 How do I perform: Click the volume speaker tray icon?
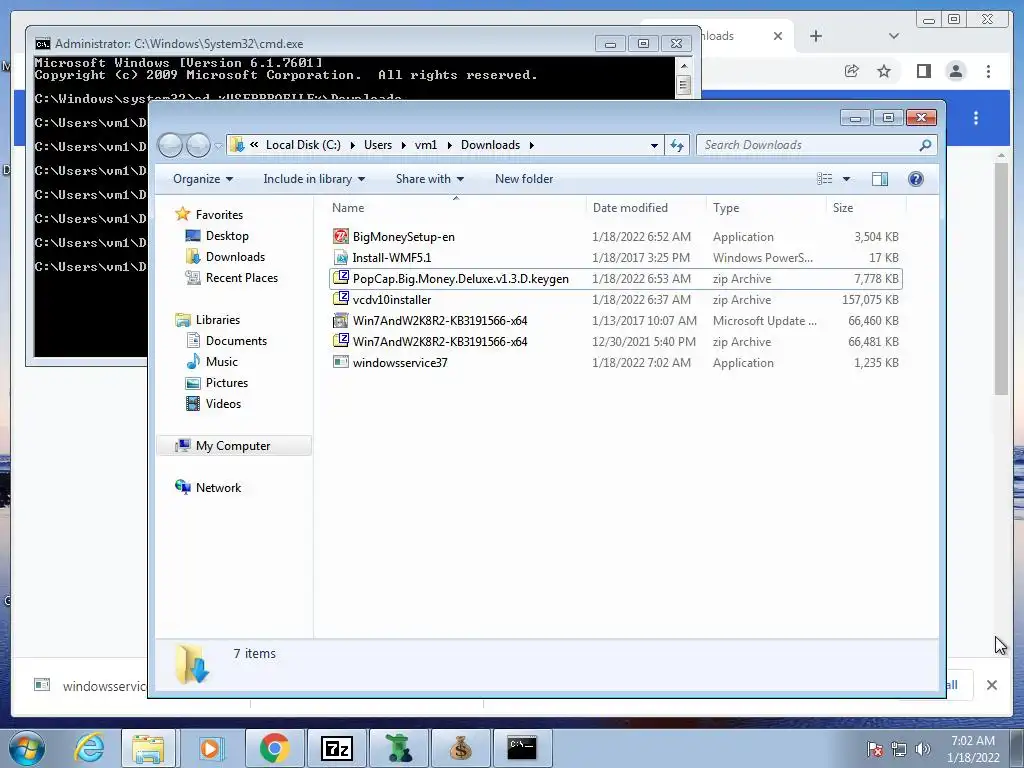pyautogui.click(x=923, y=749)
